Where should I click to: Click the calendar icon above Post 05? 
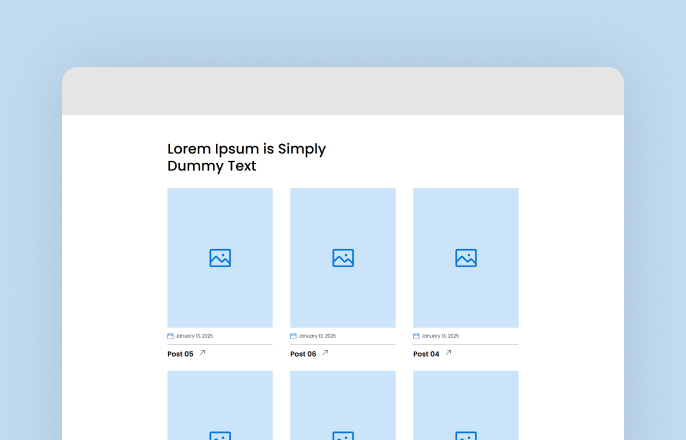171,336
